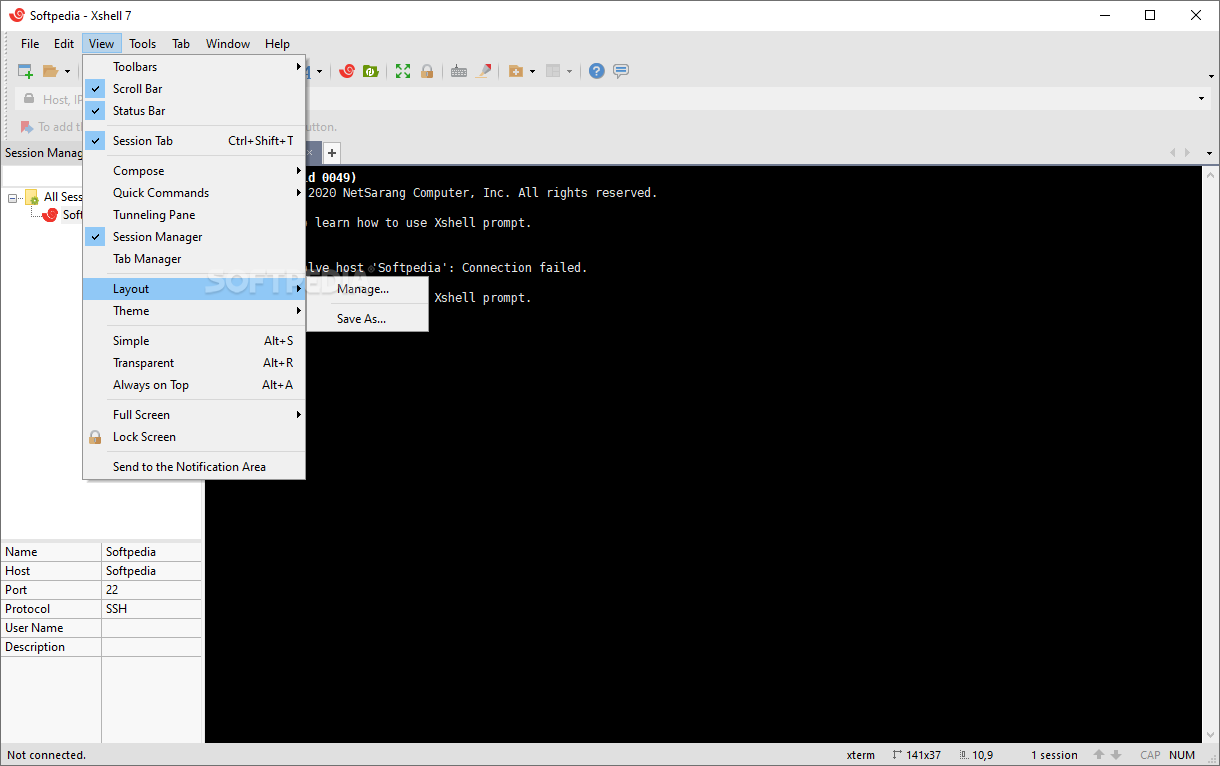Screen dimensions: 1220x766
Task: Click the New Session icon in toolbar
Action: (x=26, y=71)
